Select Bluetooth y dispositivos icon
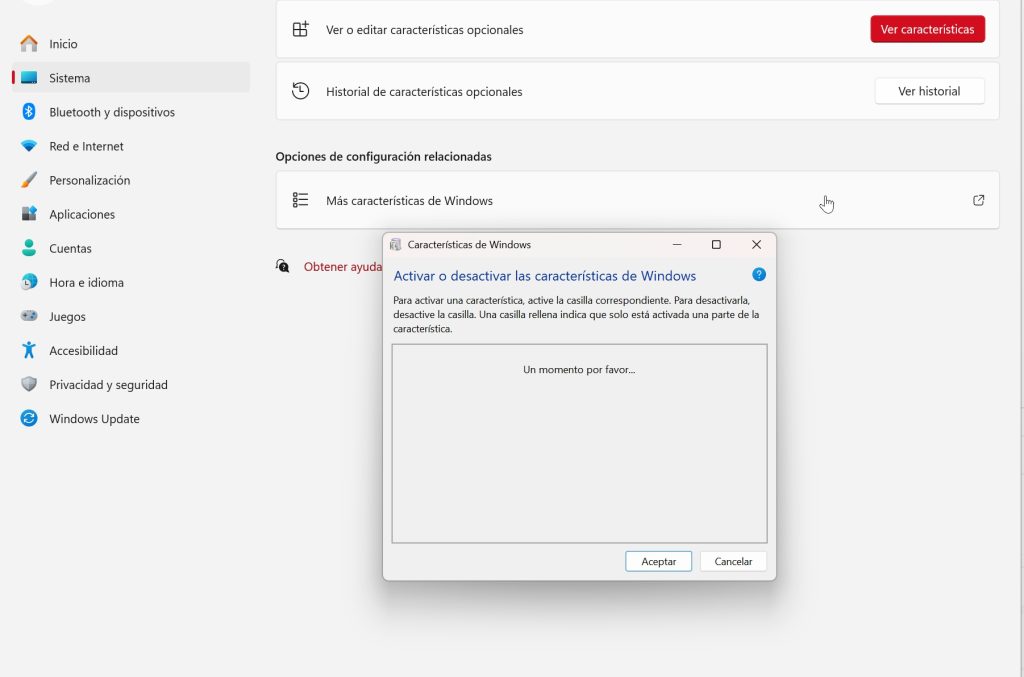This screenshot has height=677, width=1024. 29,112
